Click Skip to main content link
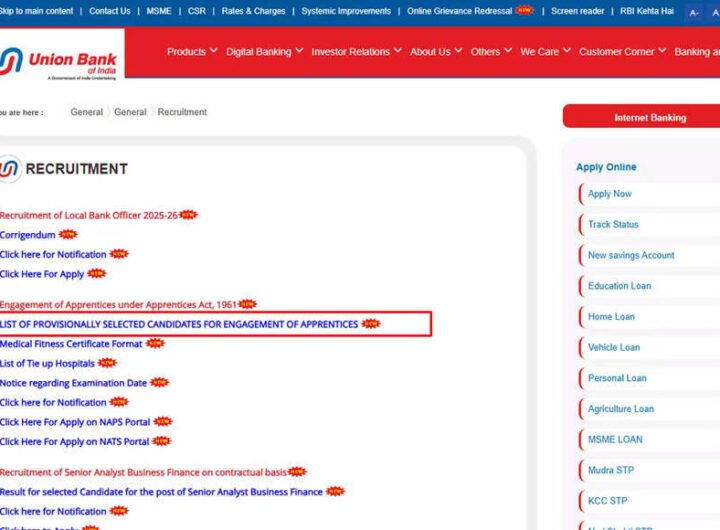The height and width of the screenshot is (530, 720). pos(36,11)
